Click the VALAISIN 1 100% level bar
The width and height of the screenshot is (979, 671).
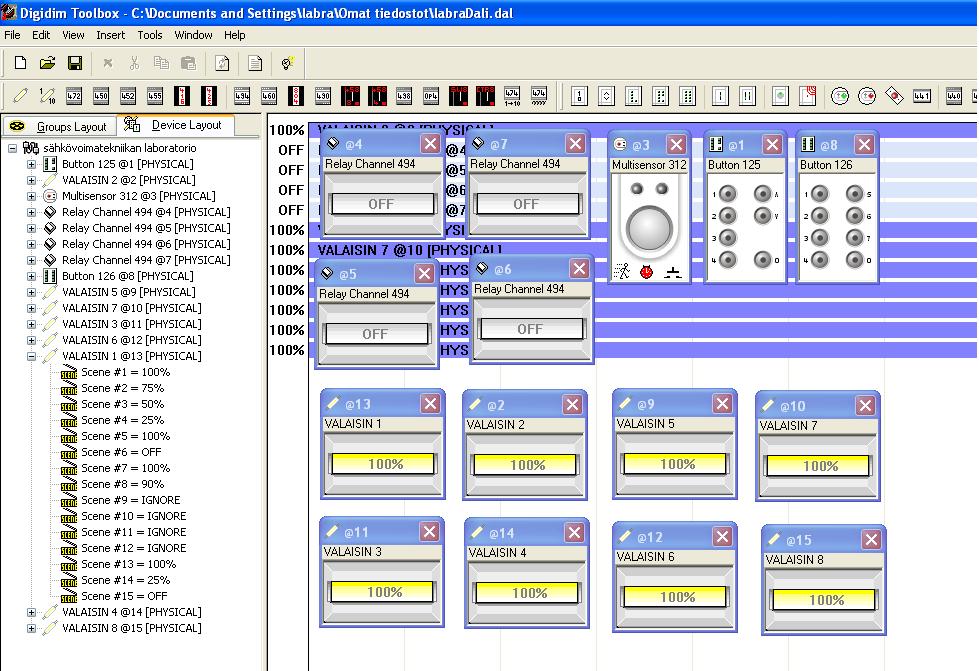click(x=383, y=464)
